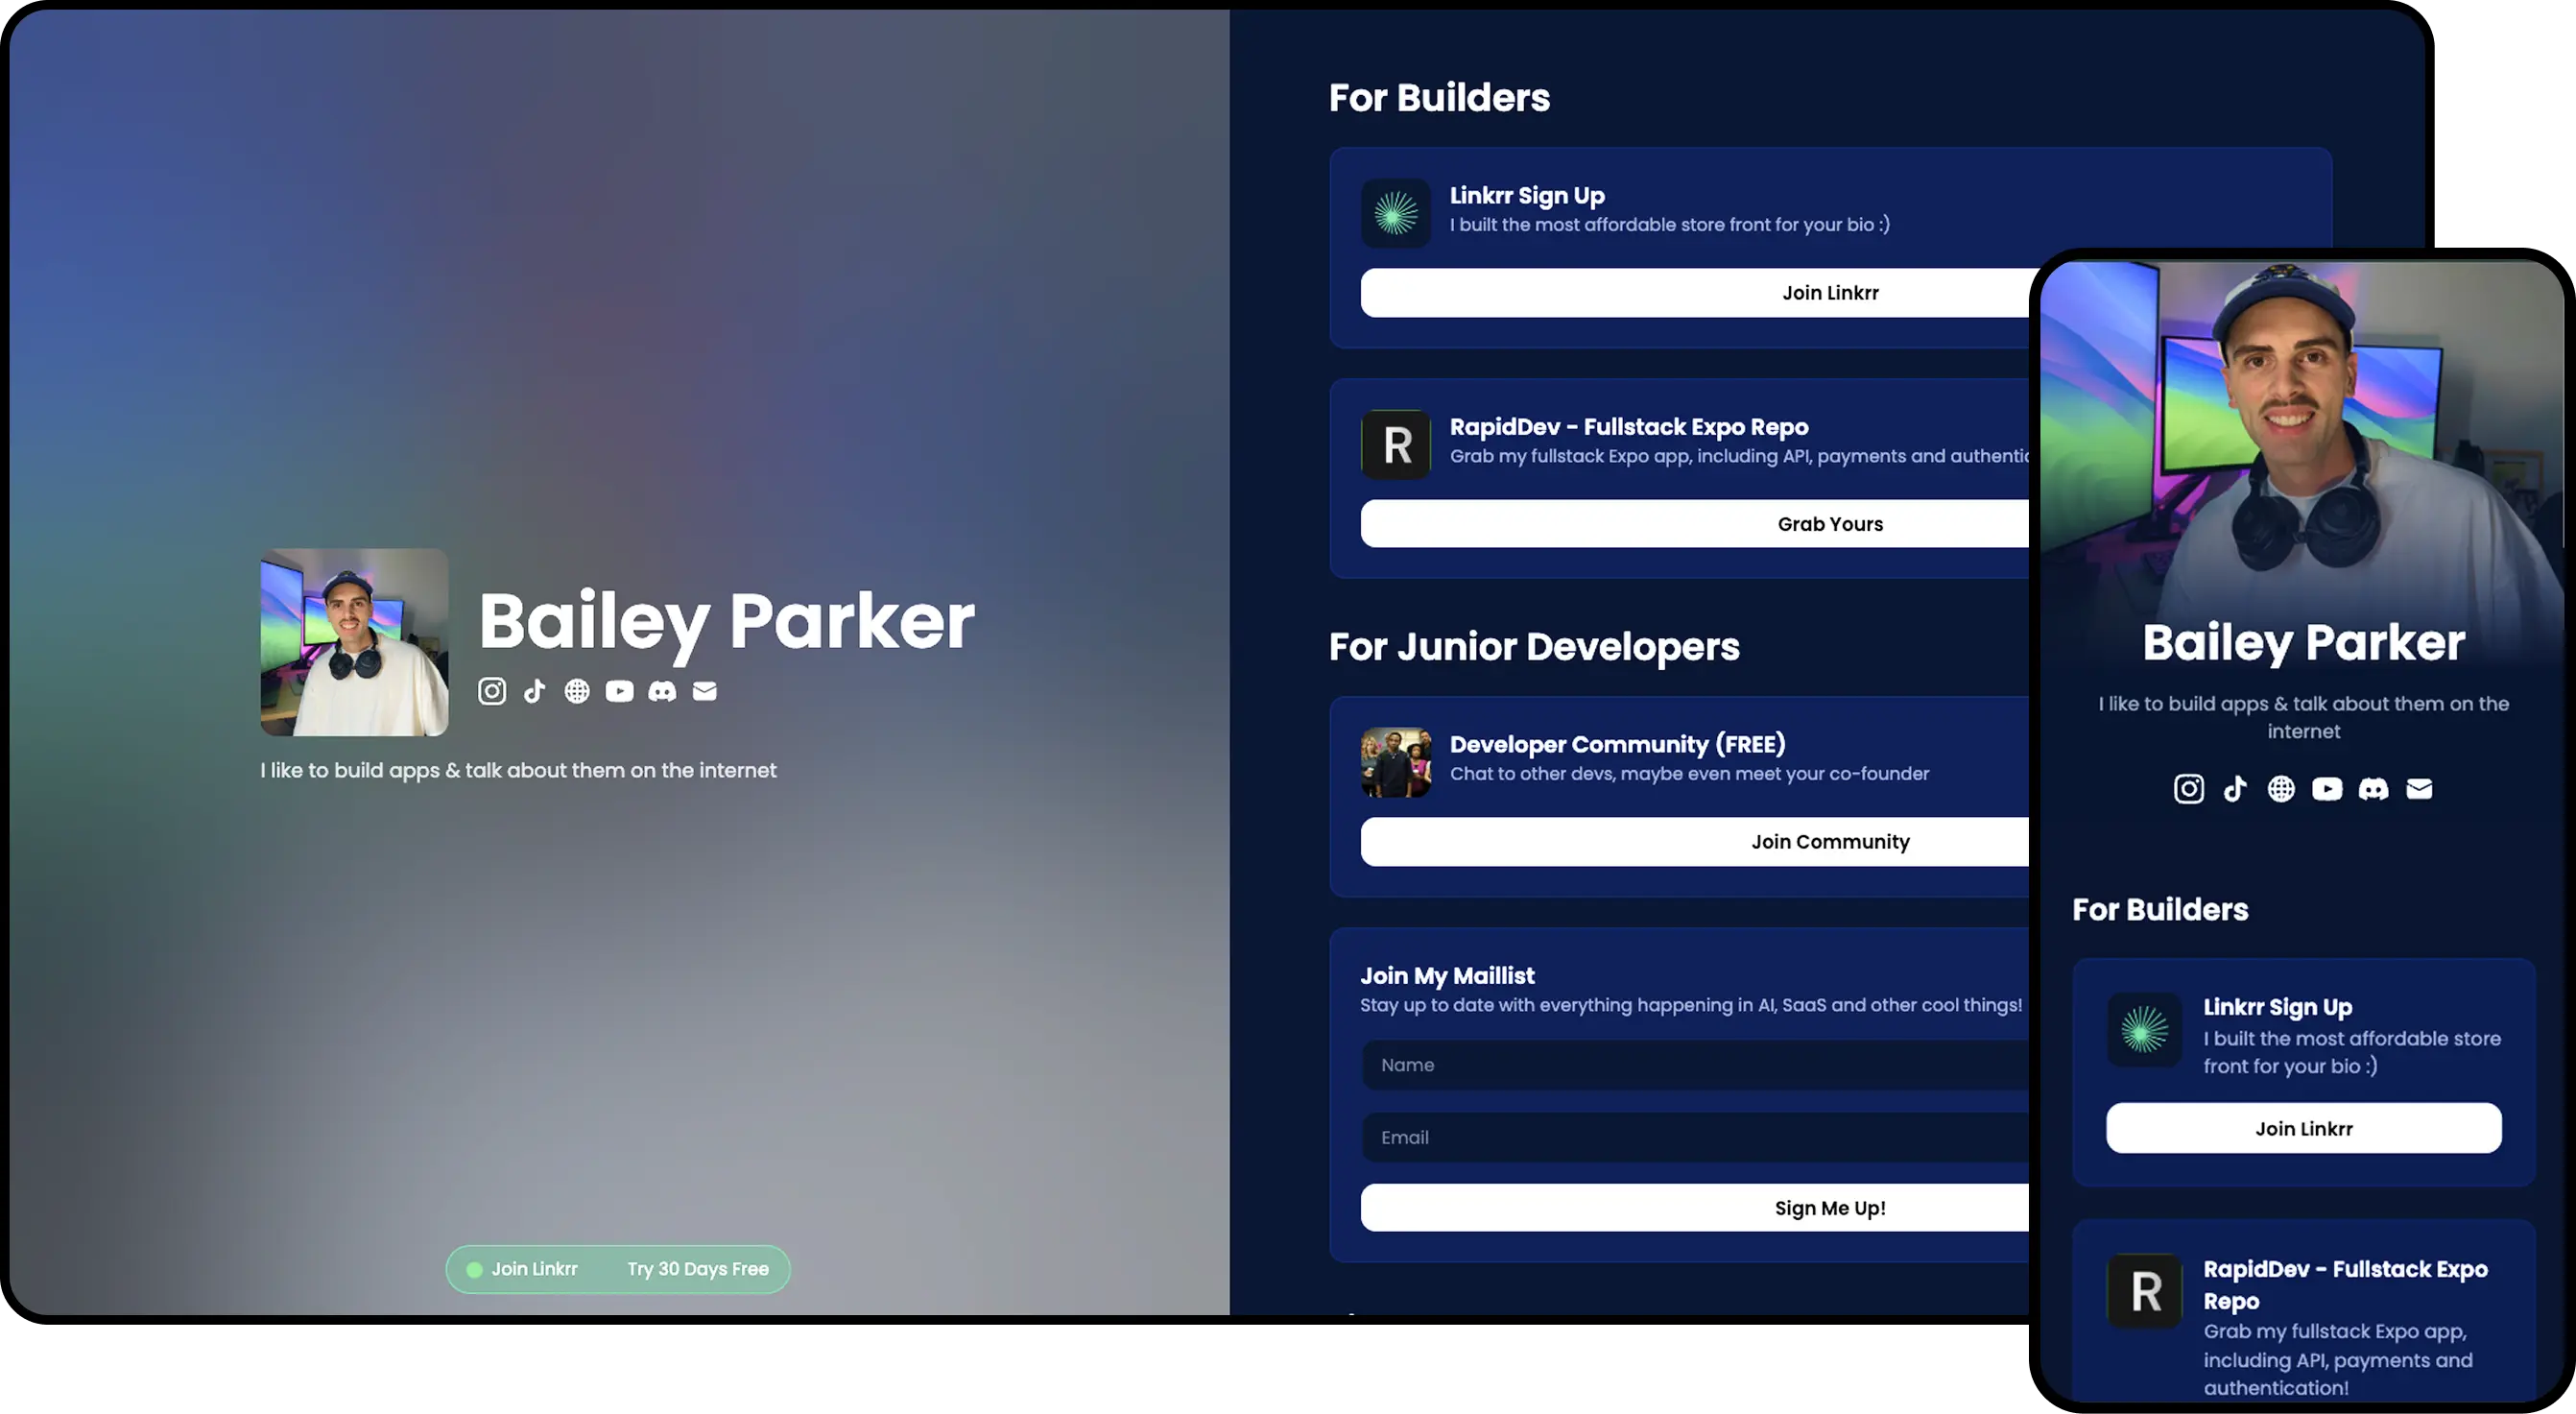The image size is (2576, 1414).
Task: Click green Join Linkrr Try 30 Days Free pill
Action: pos(618,1269)
